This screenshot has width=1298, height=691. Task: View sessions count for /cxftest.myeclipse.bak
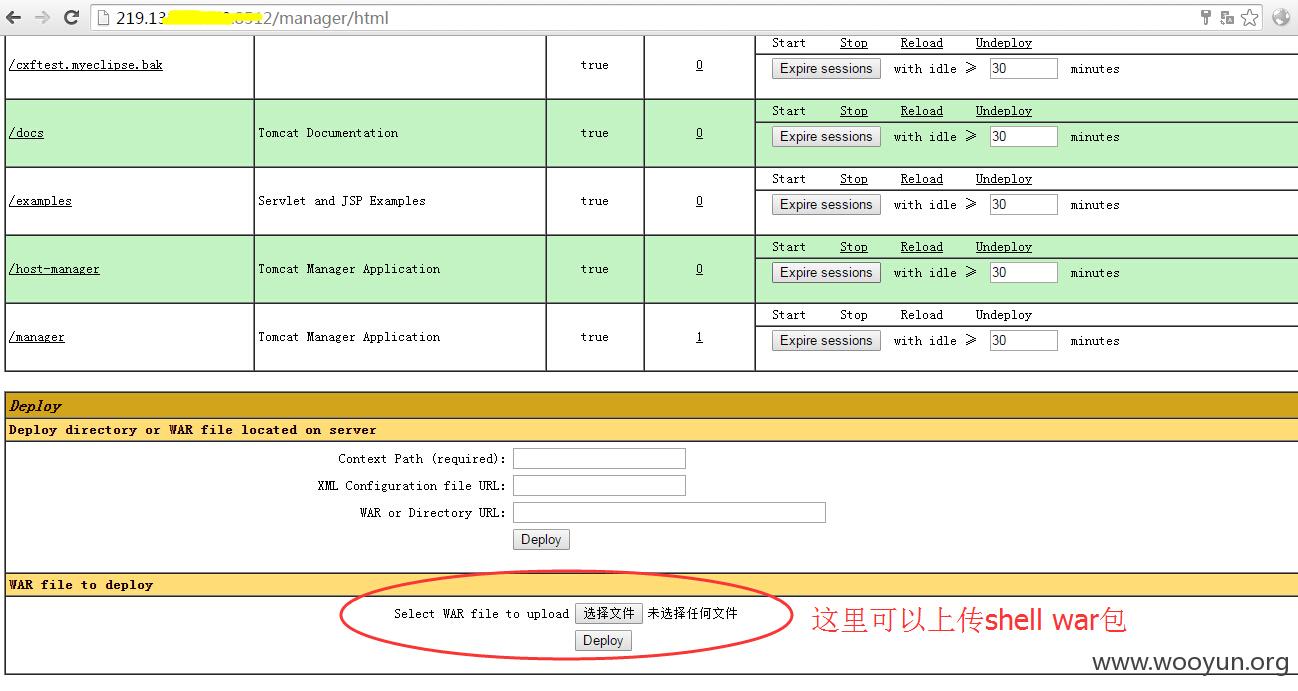[x=699, y=65]
